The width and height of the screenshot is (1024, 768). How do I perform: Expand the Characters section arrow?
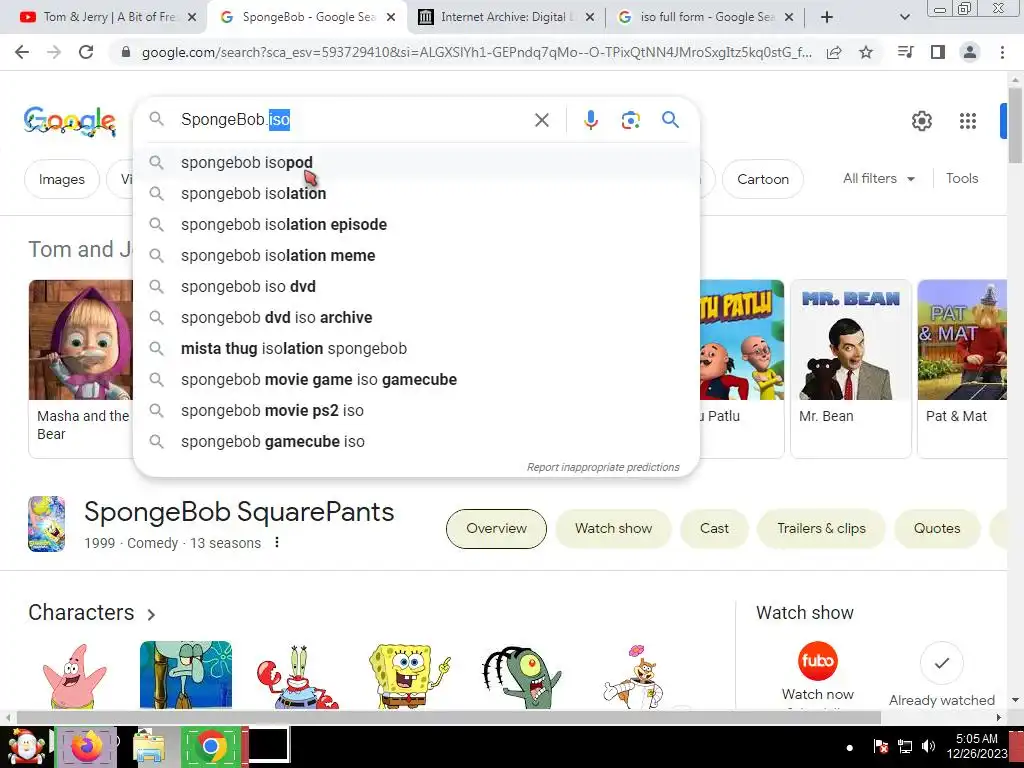point(152,615)
